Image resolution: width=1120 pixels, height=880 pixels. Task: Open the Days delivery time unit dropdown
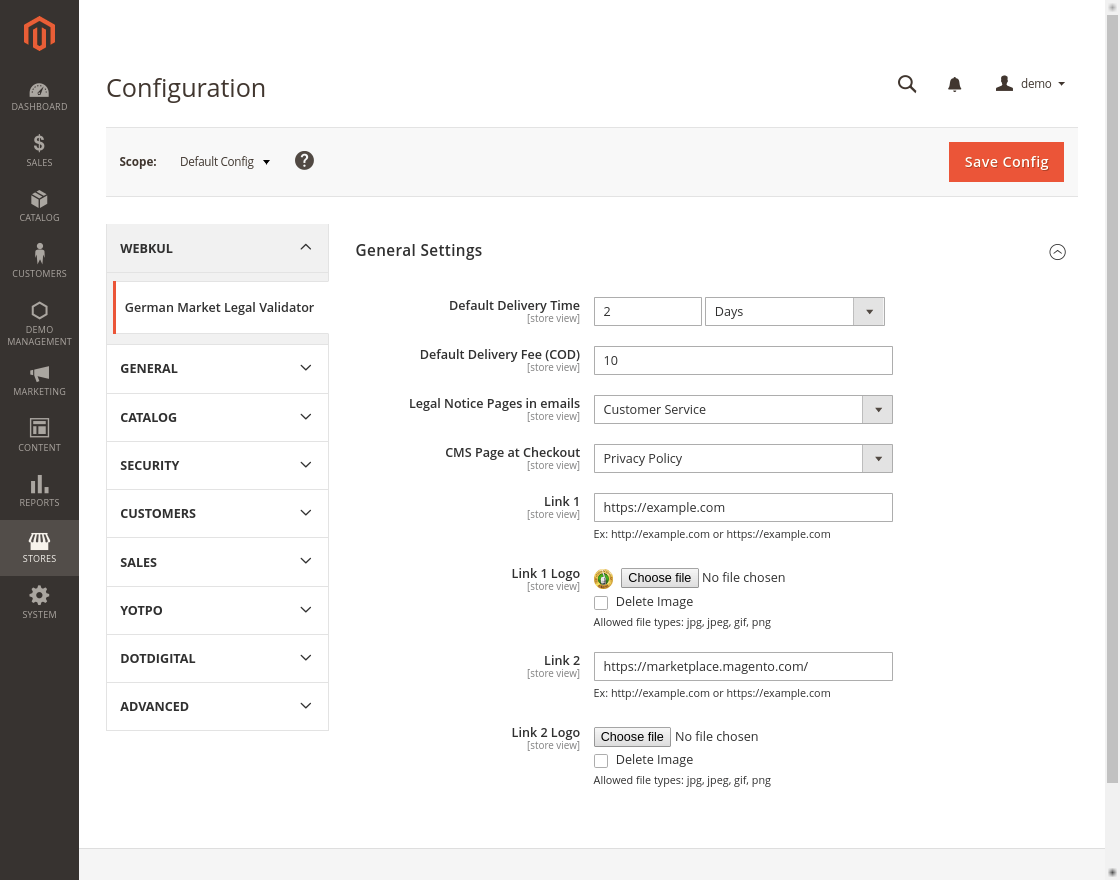pos(794,311)
